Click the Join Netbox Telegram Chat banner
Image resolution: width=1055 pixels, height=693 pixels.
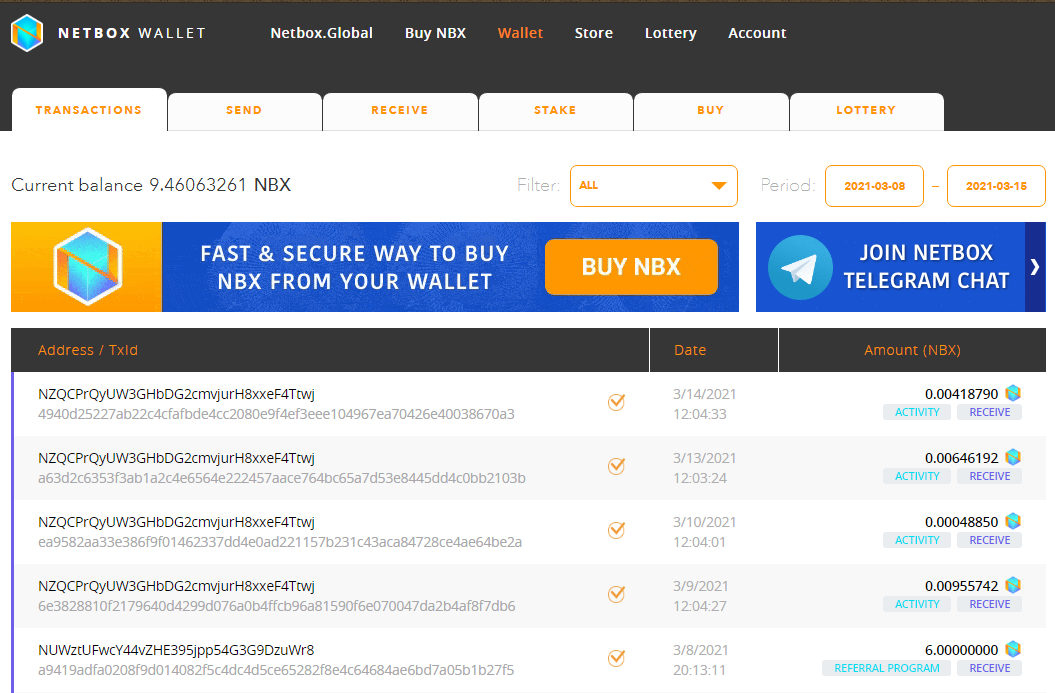pyautogui.click(x=900, y=267)
